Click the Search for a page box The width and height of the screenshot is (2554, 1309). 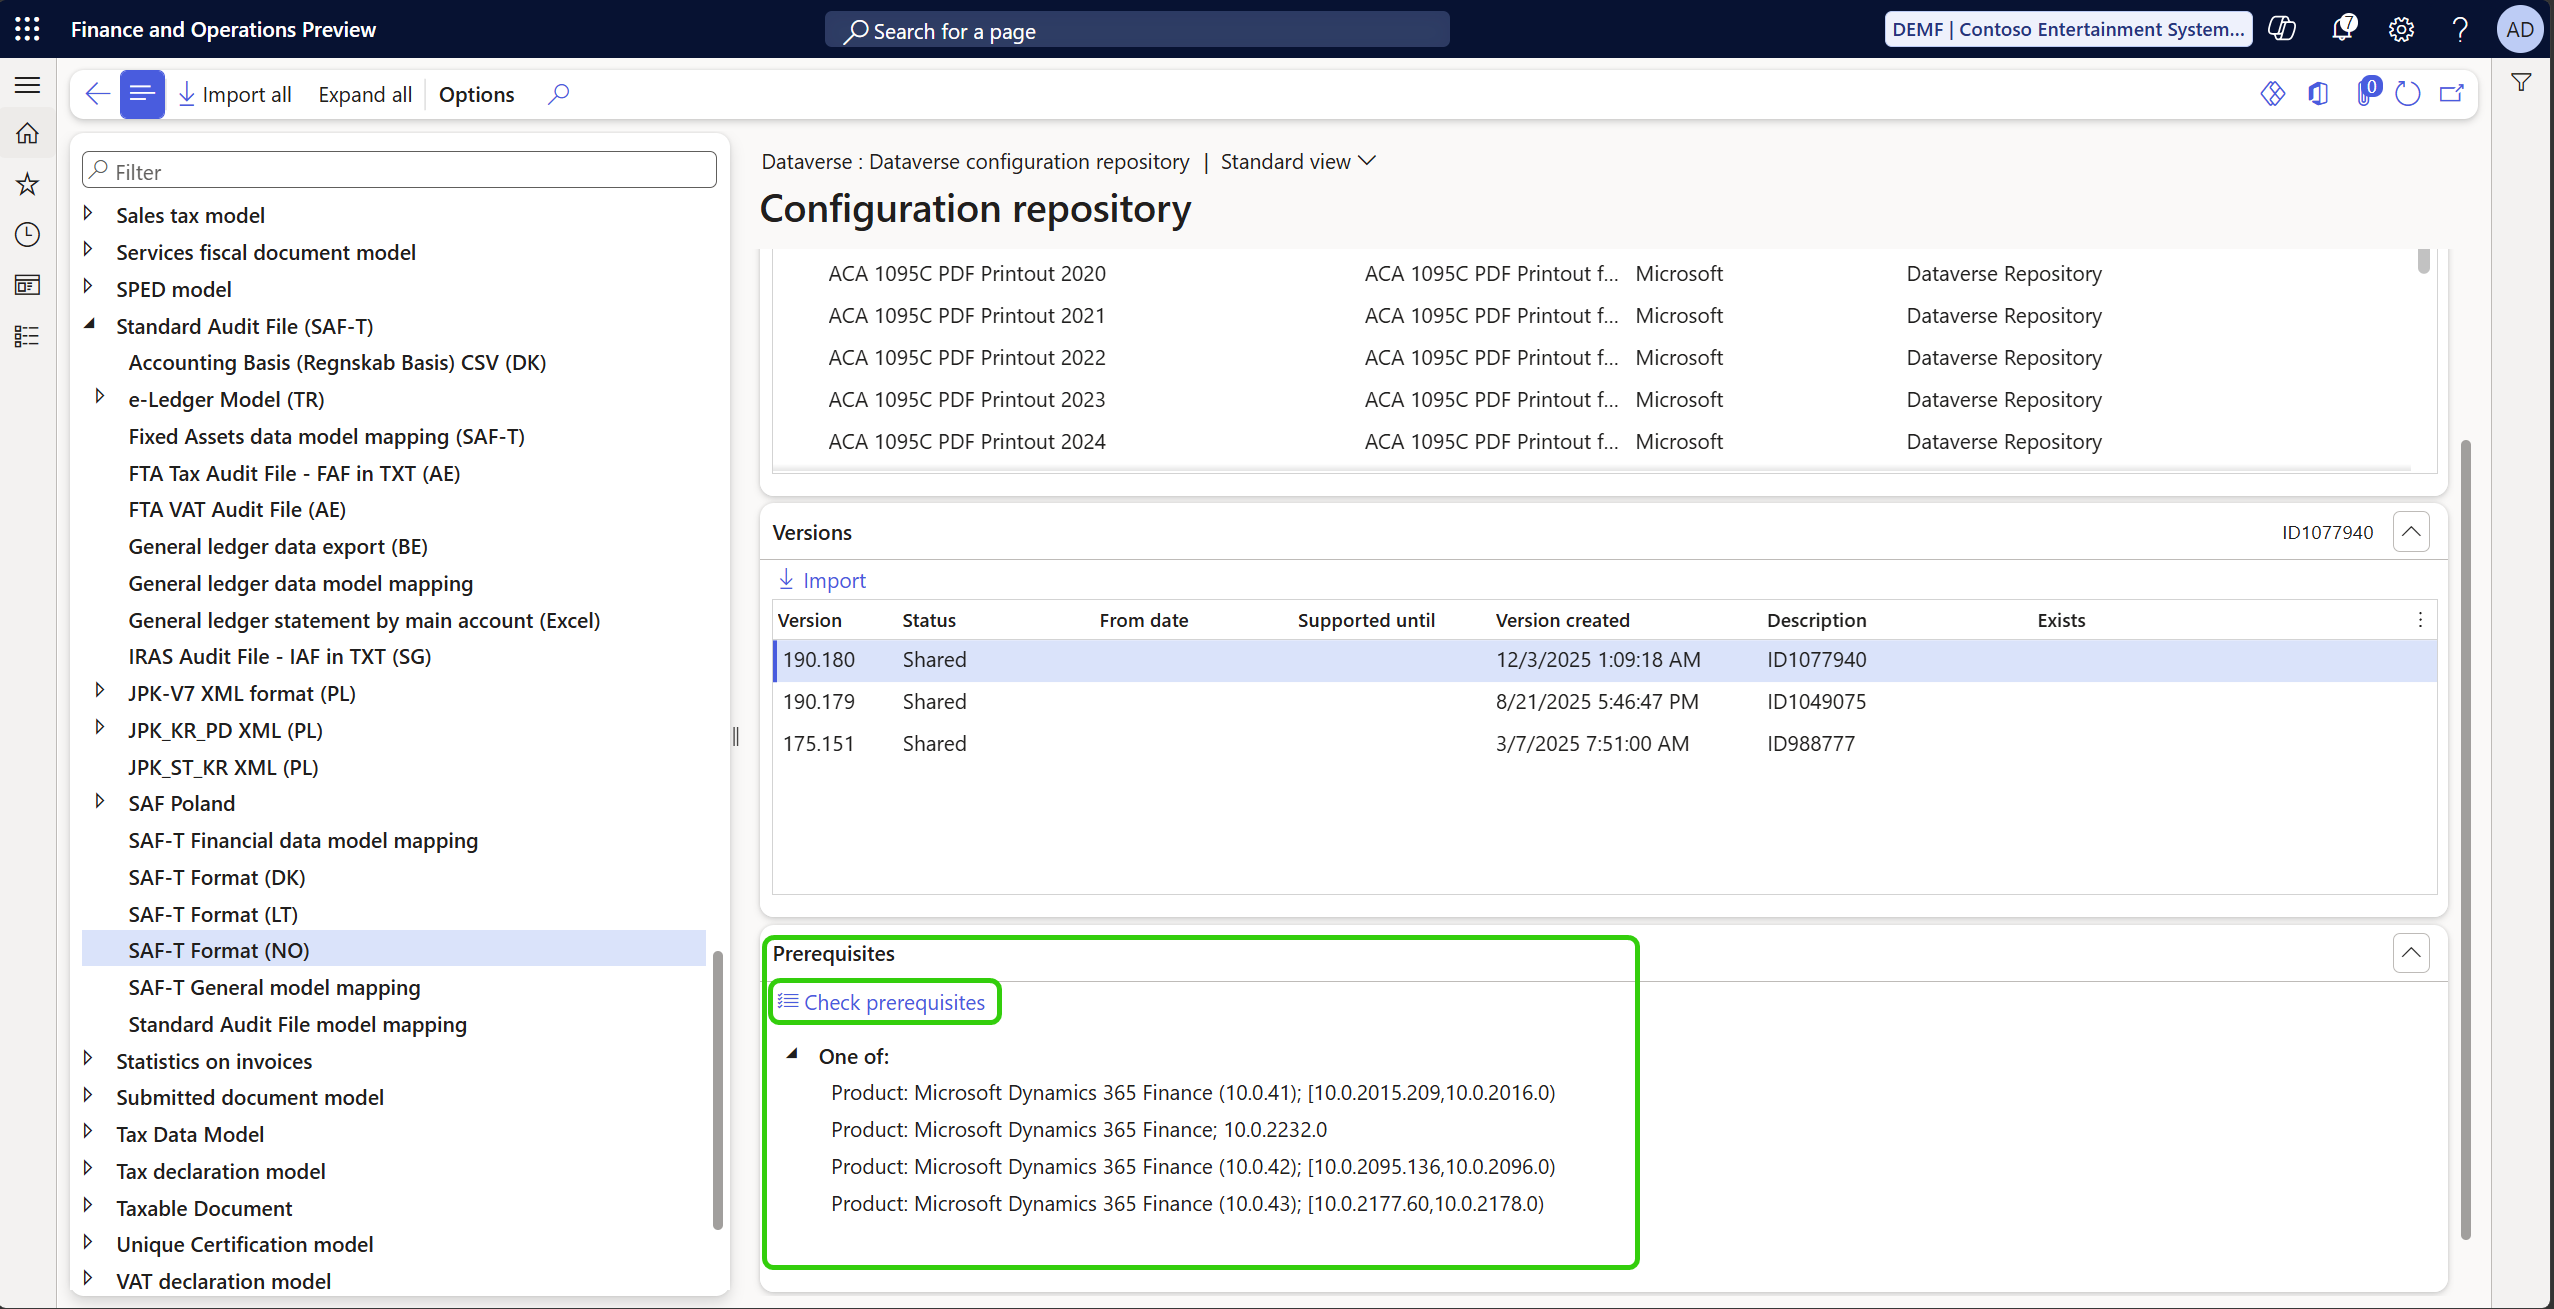pyautogui.click(x=1137, y=30)
